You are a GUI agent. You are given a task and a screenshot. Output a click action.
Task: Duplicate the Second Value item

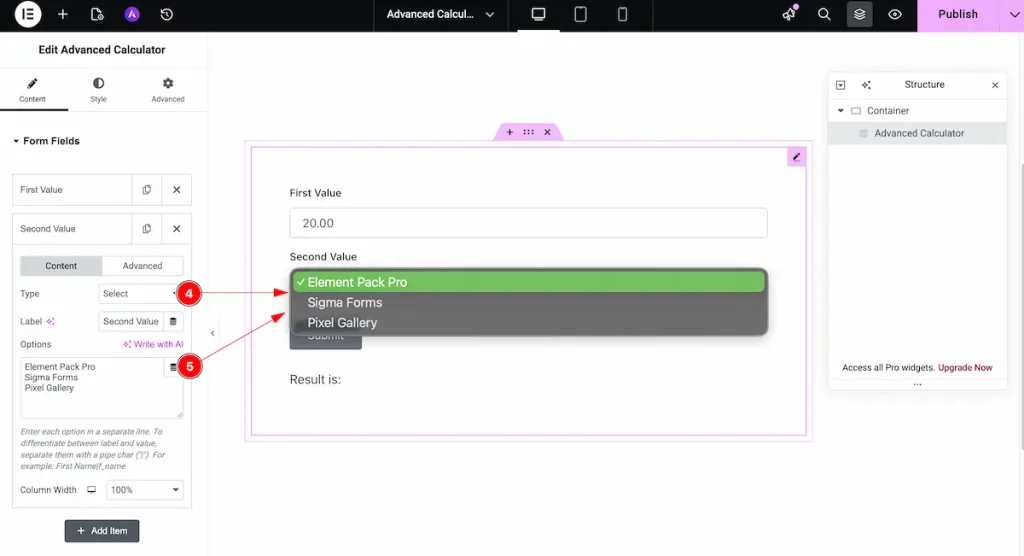point(146,229)
